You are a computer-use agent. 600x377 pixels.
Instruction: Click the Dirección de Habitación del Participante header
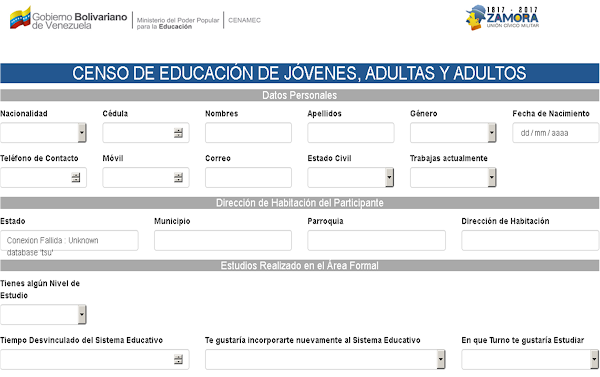[300, 203]
